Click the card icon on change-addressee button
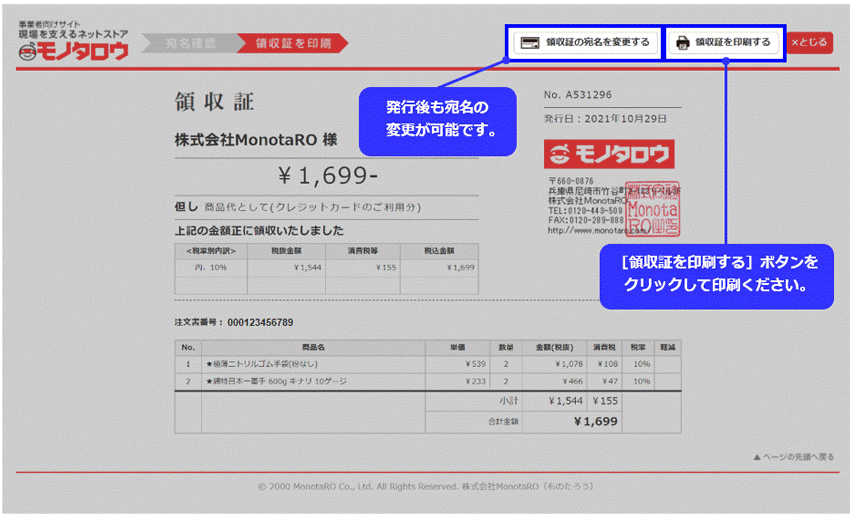Viewport: 850px width, 516px height. [529, 43]
